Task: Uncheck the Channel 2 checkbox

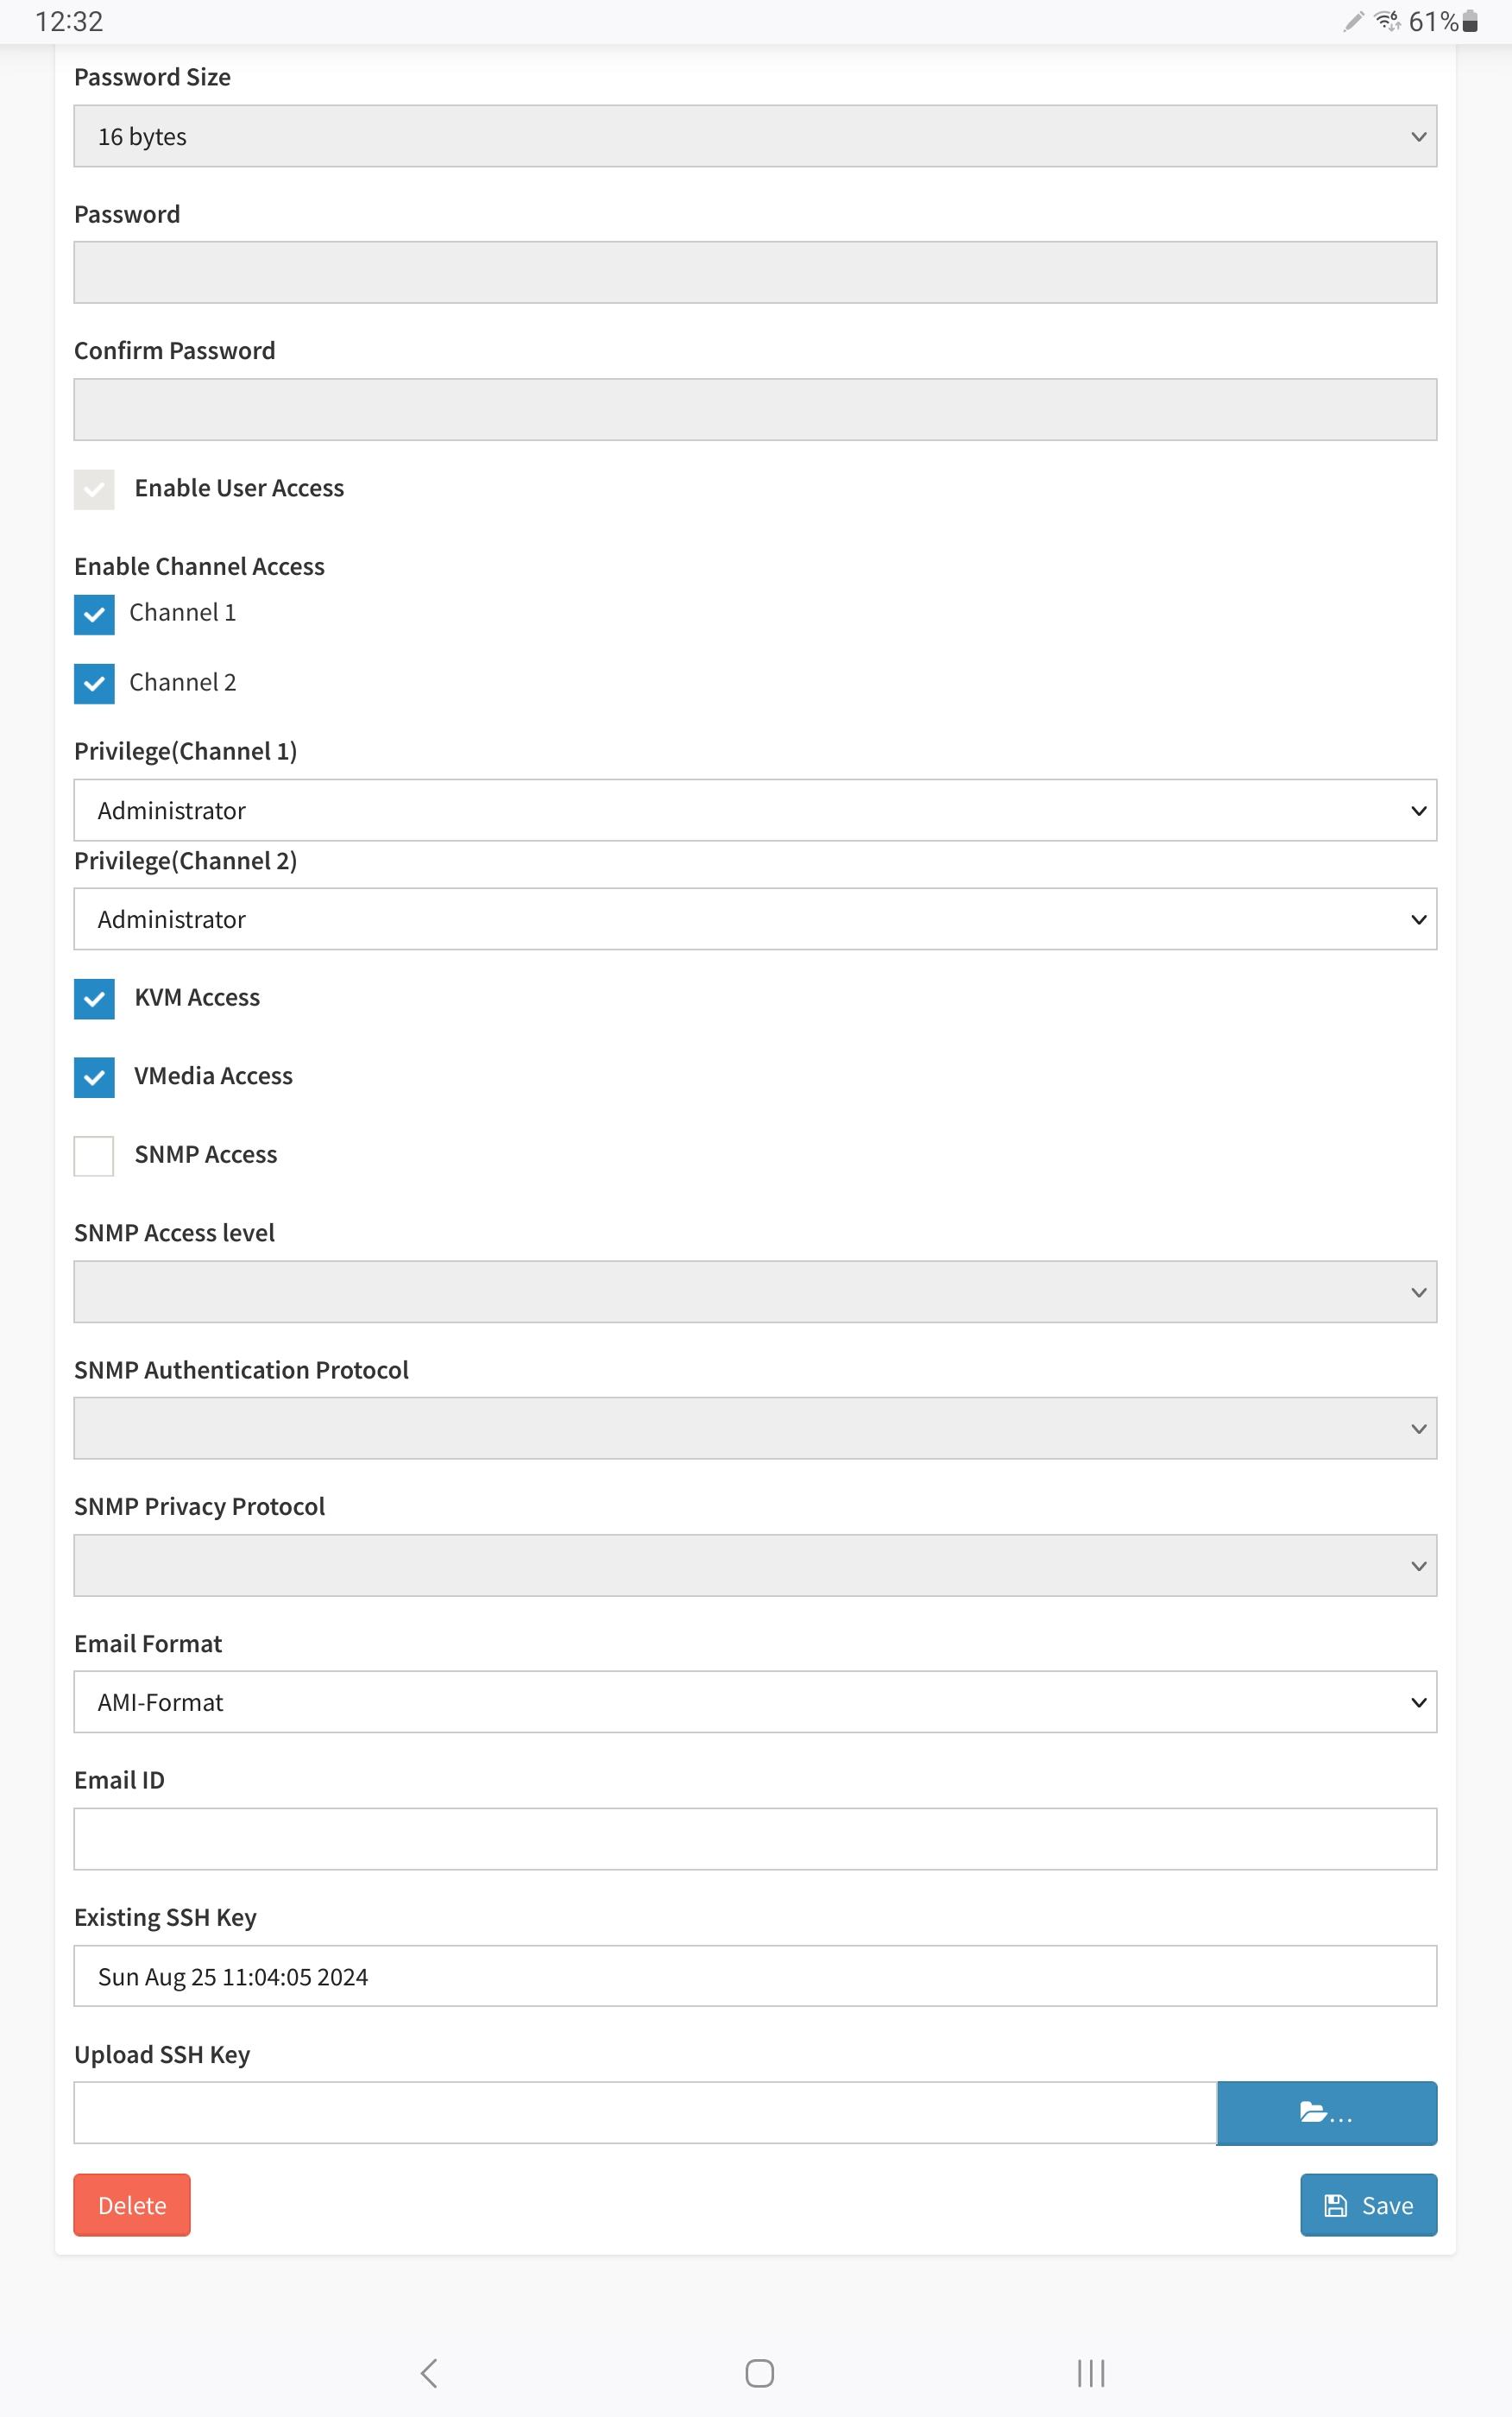Action: (94, 684)
